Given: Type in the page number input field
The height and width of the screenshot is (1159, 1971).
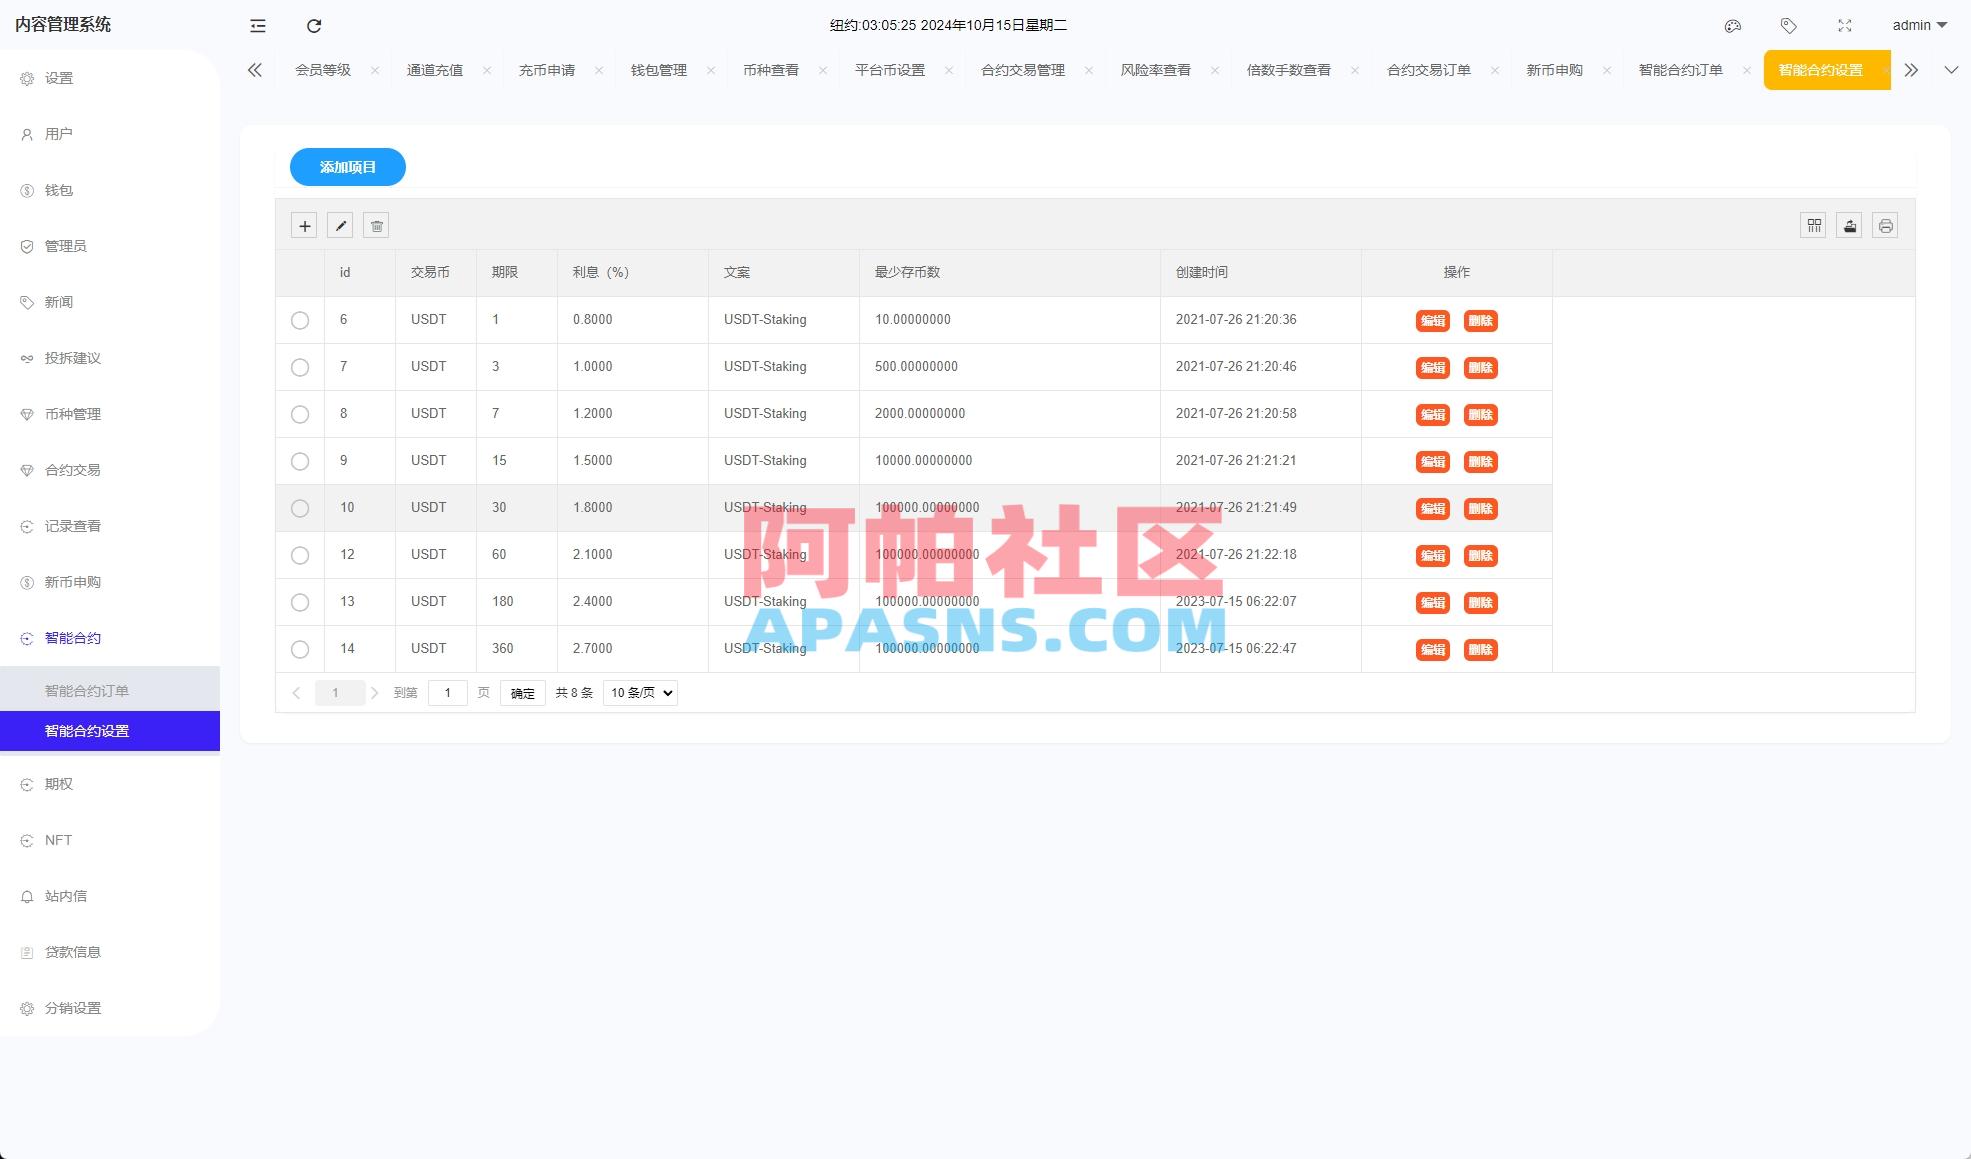Looking at the screenshot, I should tap(447, 692).
